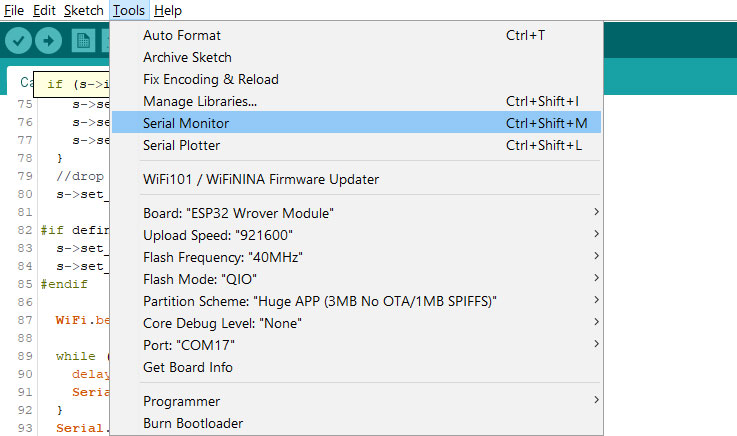Click the //drop comment on line 79
This screenshot has height=436, width=737.
[x=80, y=176]
